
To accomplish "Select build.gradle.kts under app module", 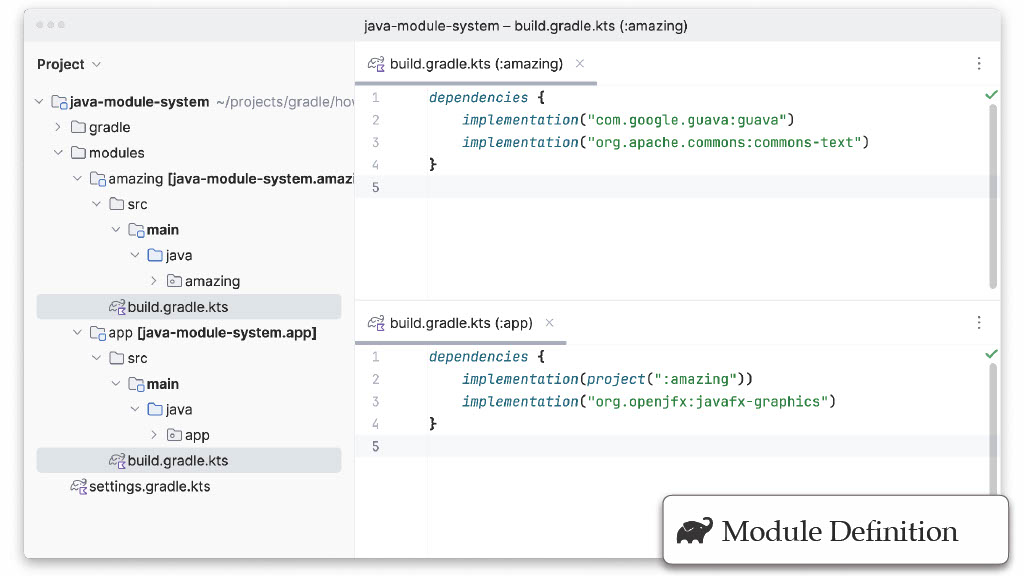I will 189,460.
